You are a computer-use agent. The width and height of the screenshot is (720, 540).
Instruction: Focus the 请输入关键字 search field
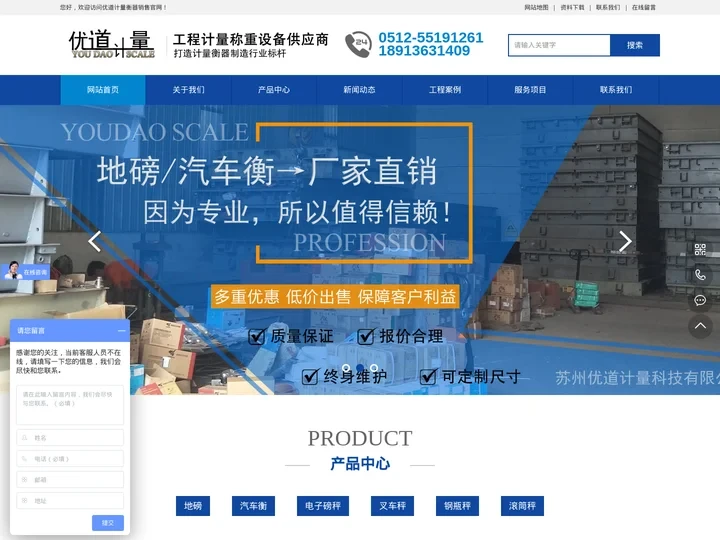coord(559,45)
